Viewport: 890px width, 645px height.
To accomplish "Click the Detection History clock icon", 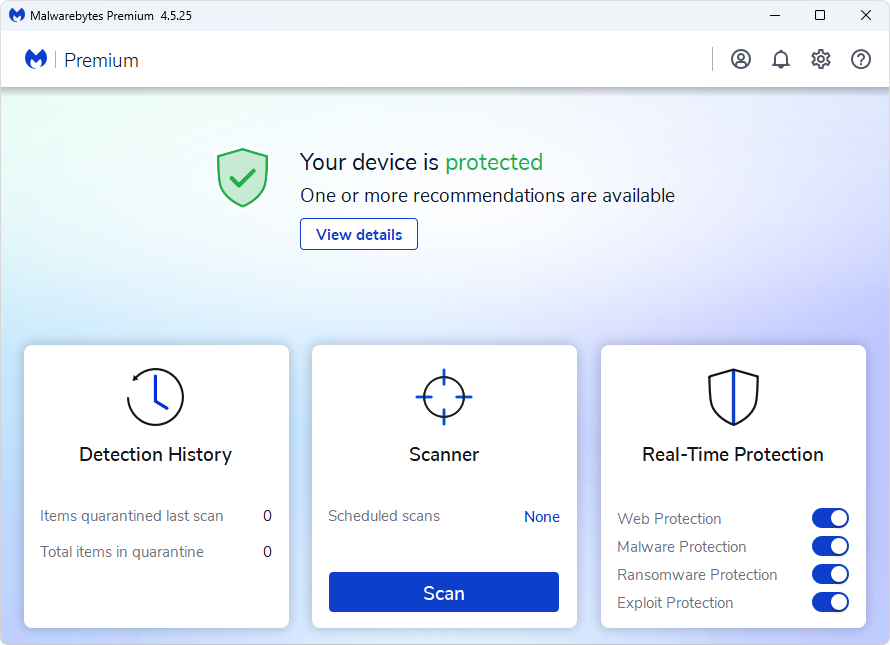I will pos(155,397).
